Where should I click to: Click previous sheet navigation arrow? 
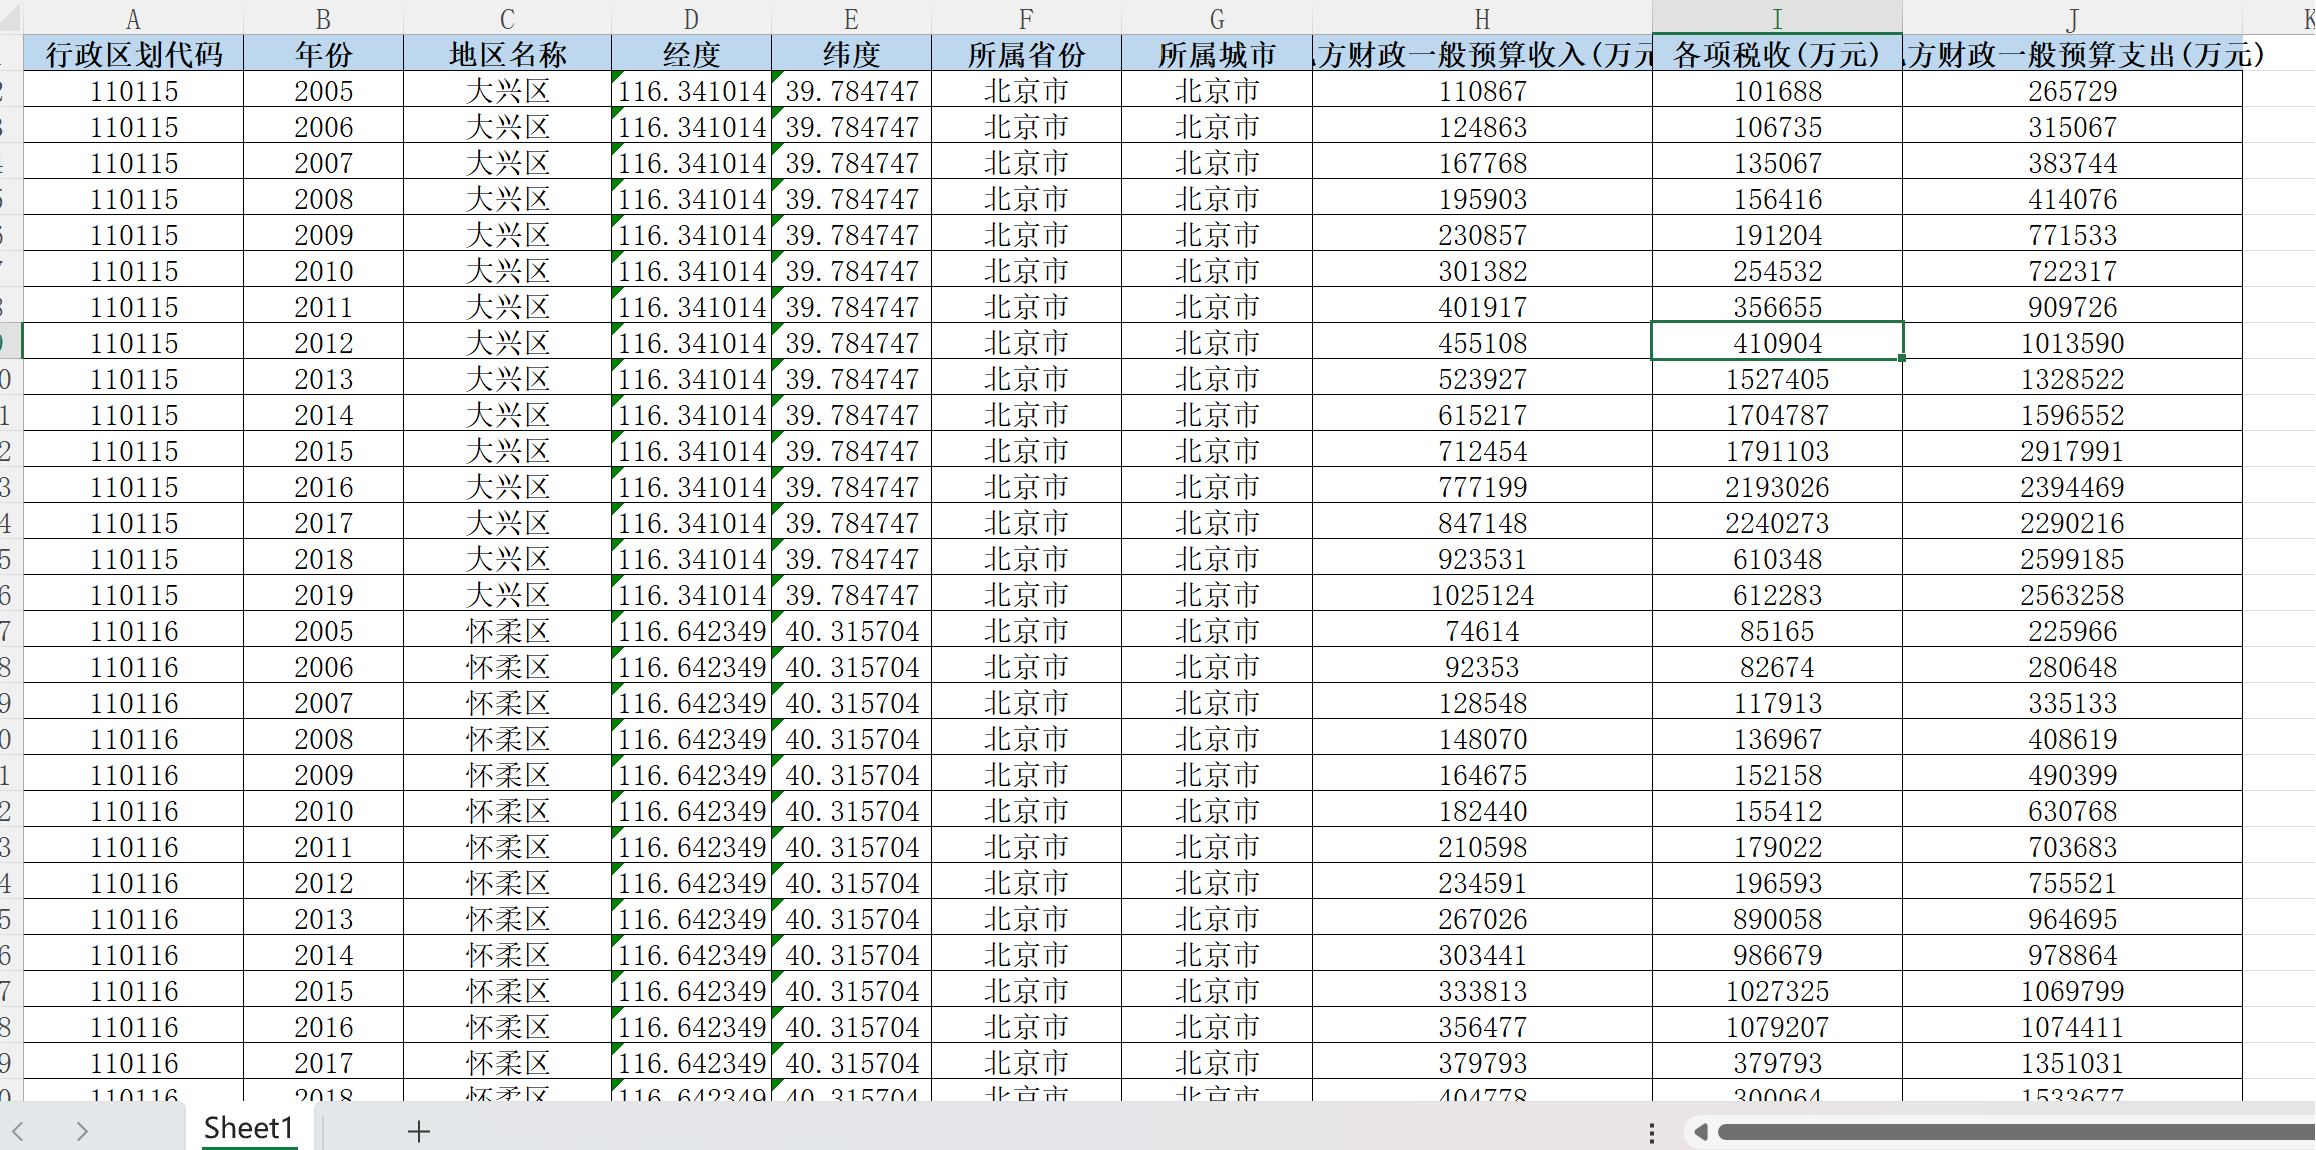click(18, 1131)
